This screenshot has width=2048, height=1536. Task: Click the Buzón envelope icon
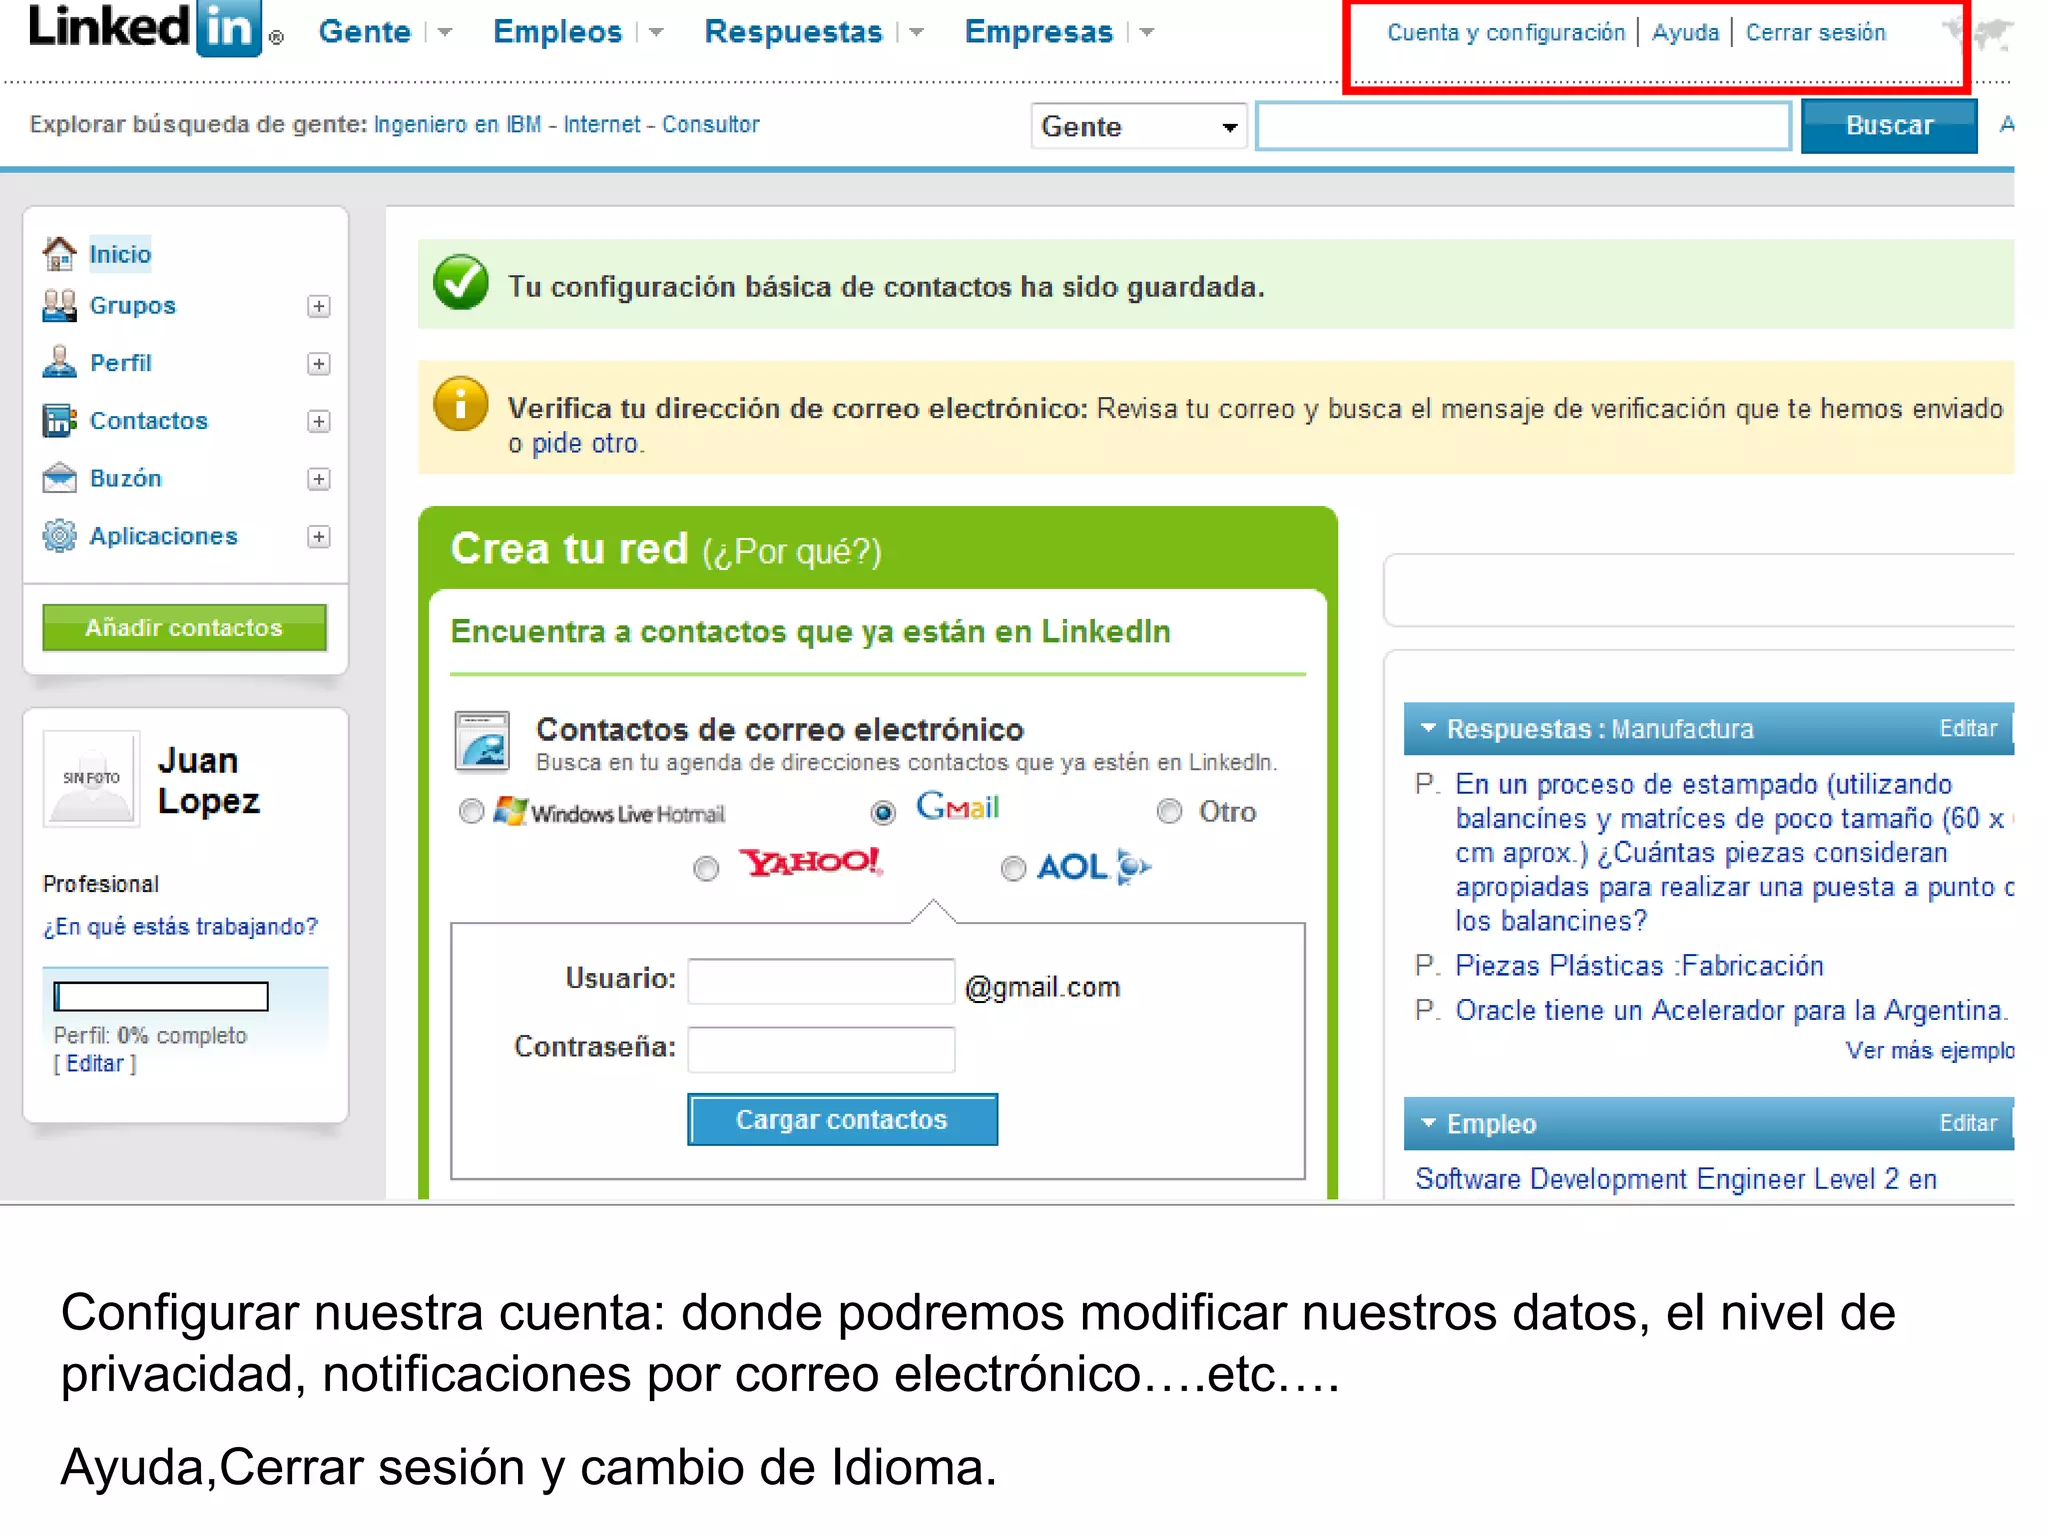[59, 478]
